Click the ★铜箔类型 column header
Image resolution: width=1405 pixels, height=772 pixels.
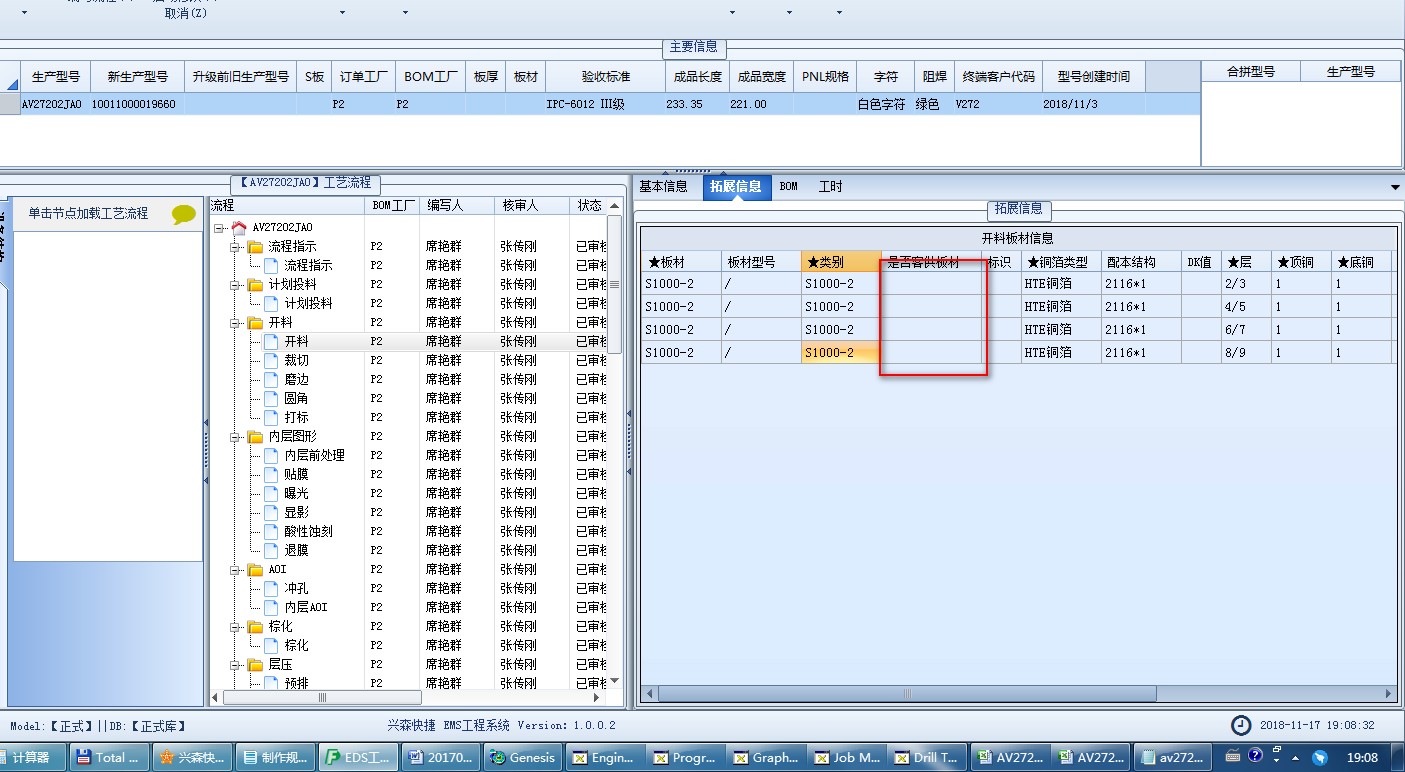pos(1060,262)
